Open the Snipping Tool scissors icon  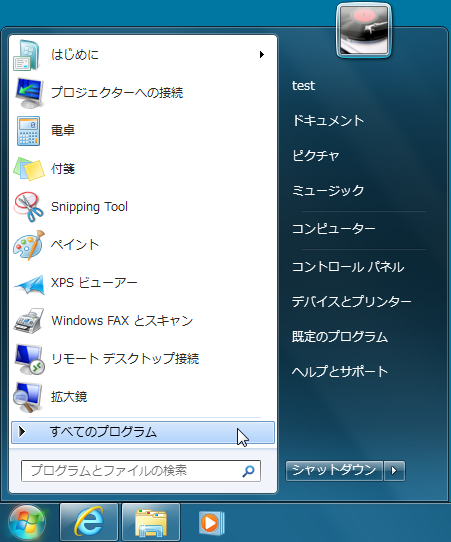[x=28, y=207]
